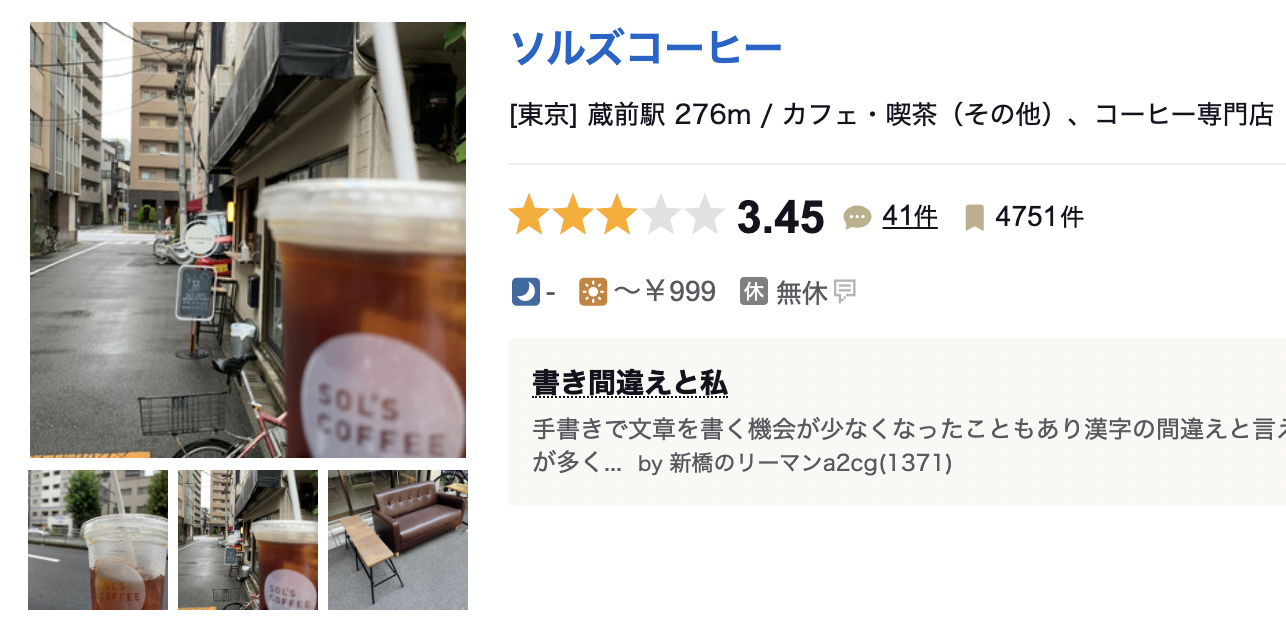Click the sun lunch budget icon
Viewport: 1286px width, 634px height.
(593, 292)
